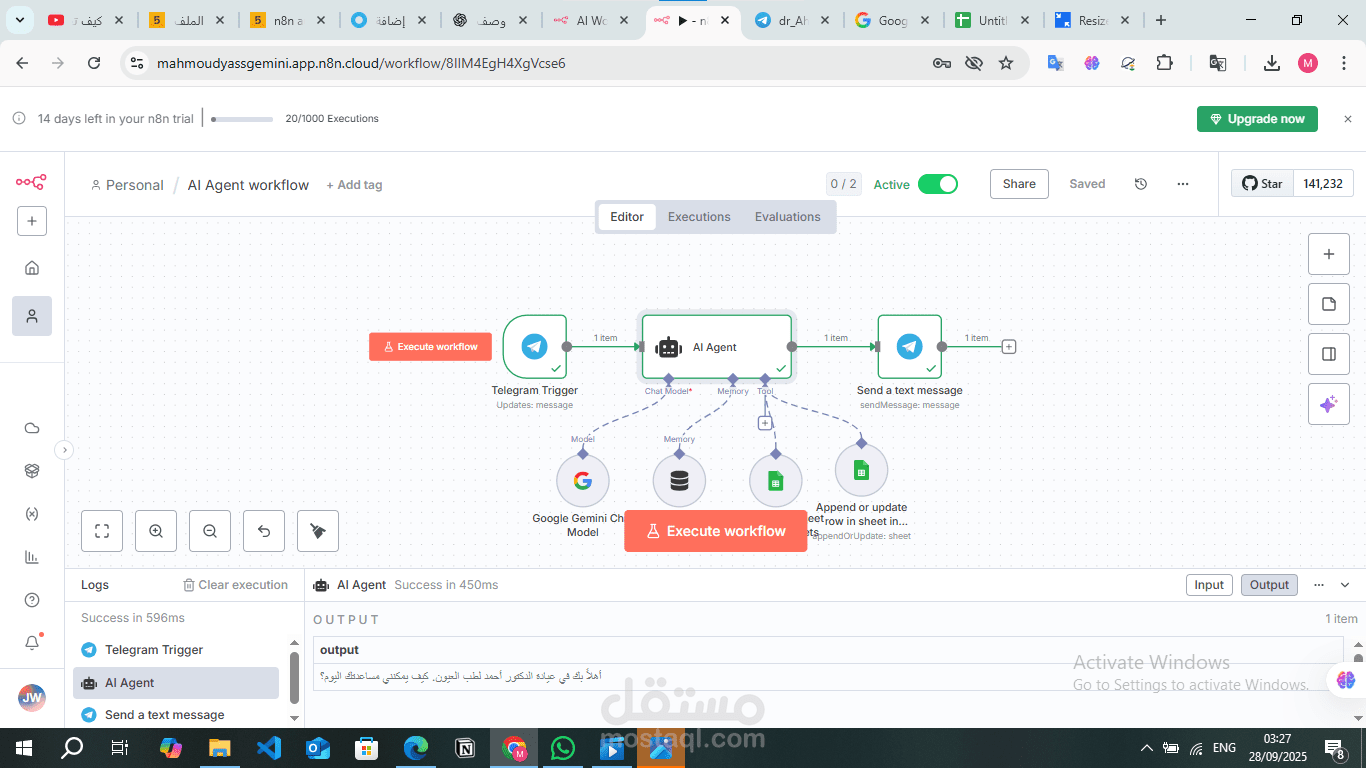Click the Upgrade now button
The width and height of the screenshot is (1366, 768).
[x=1257, y=119]
